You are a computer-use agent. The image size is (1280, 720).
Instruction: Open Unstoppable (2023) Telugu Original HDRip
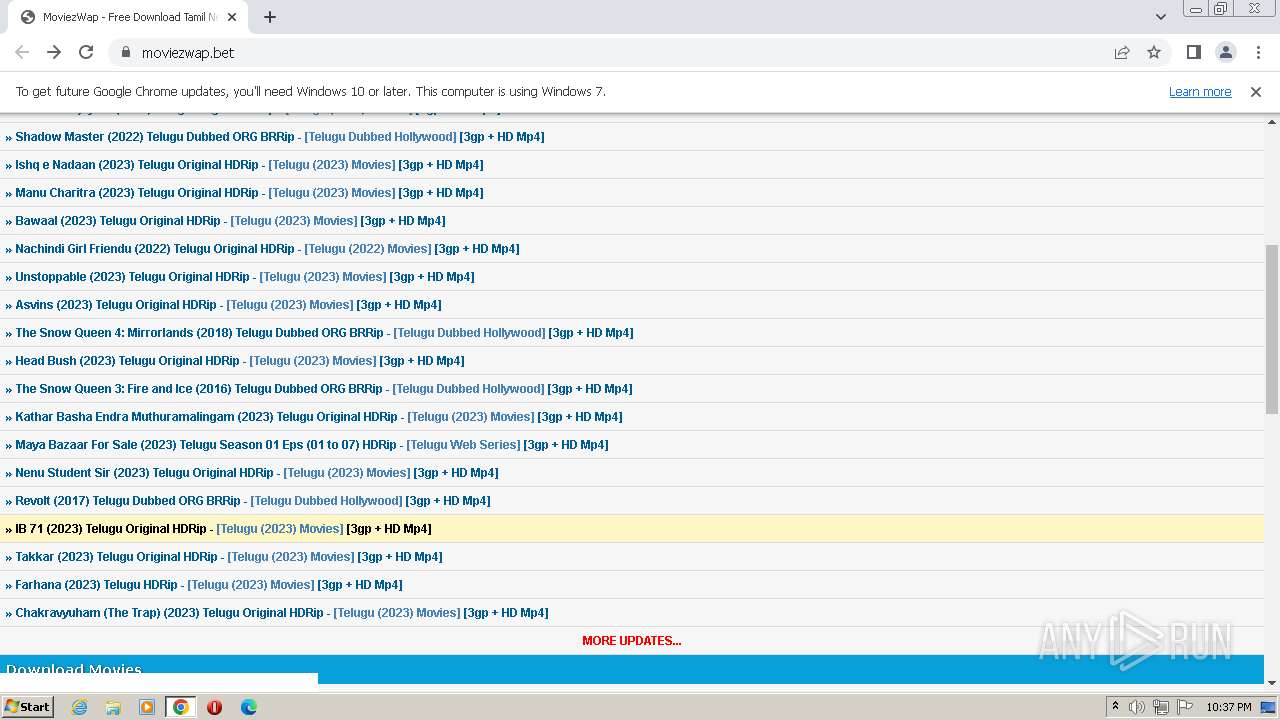point(132,277)
